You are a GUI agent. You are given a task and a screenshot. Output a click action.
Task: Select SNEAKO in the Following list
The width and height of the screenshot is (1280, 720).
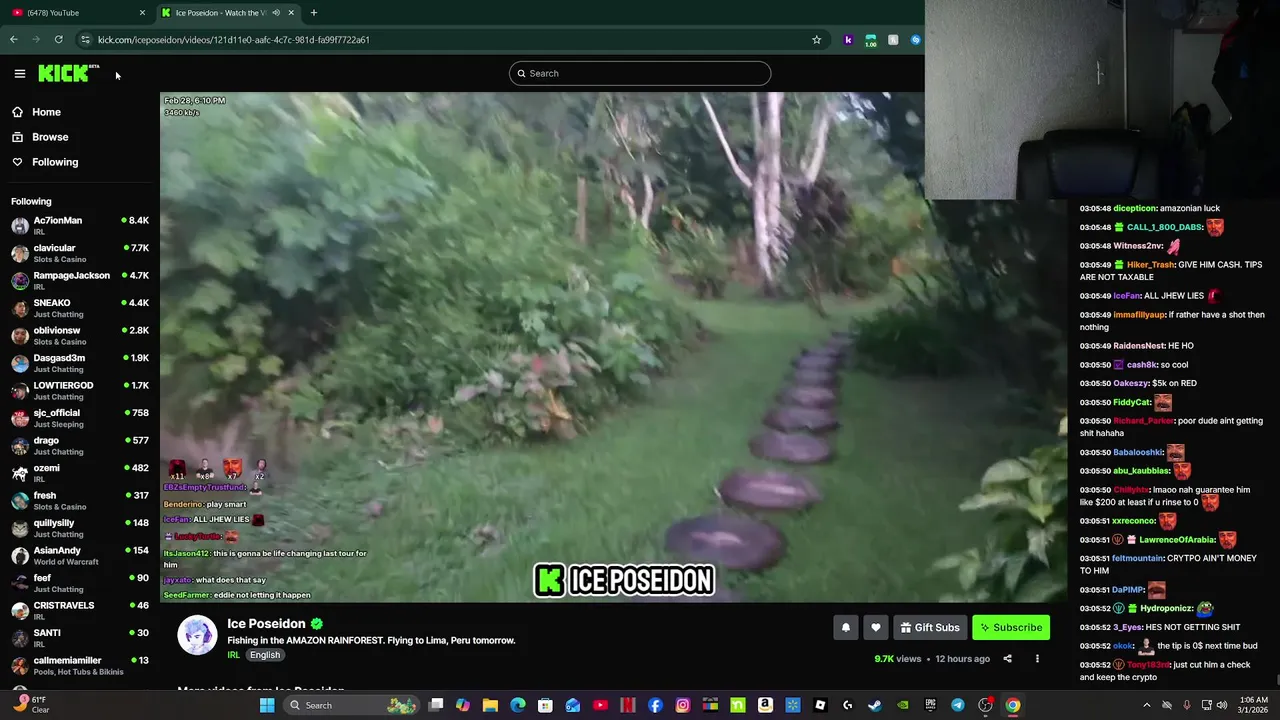80,308
